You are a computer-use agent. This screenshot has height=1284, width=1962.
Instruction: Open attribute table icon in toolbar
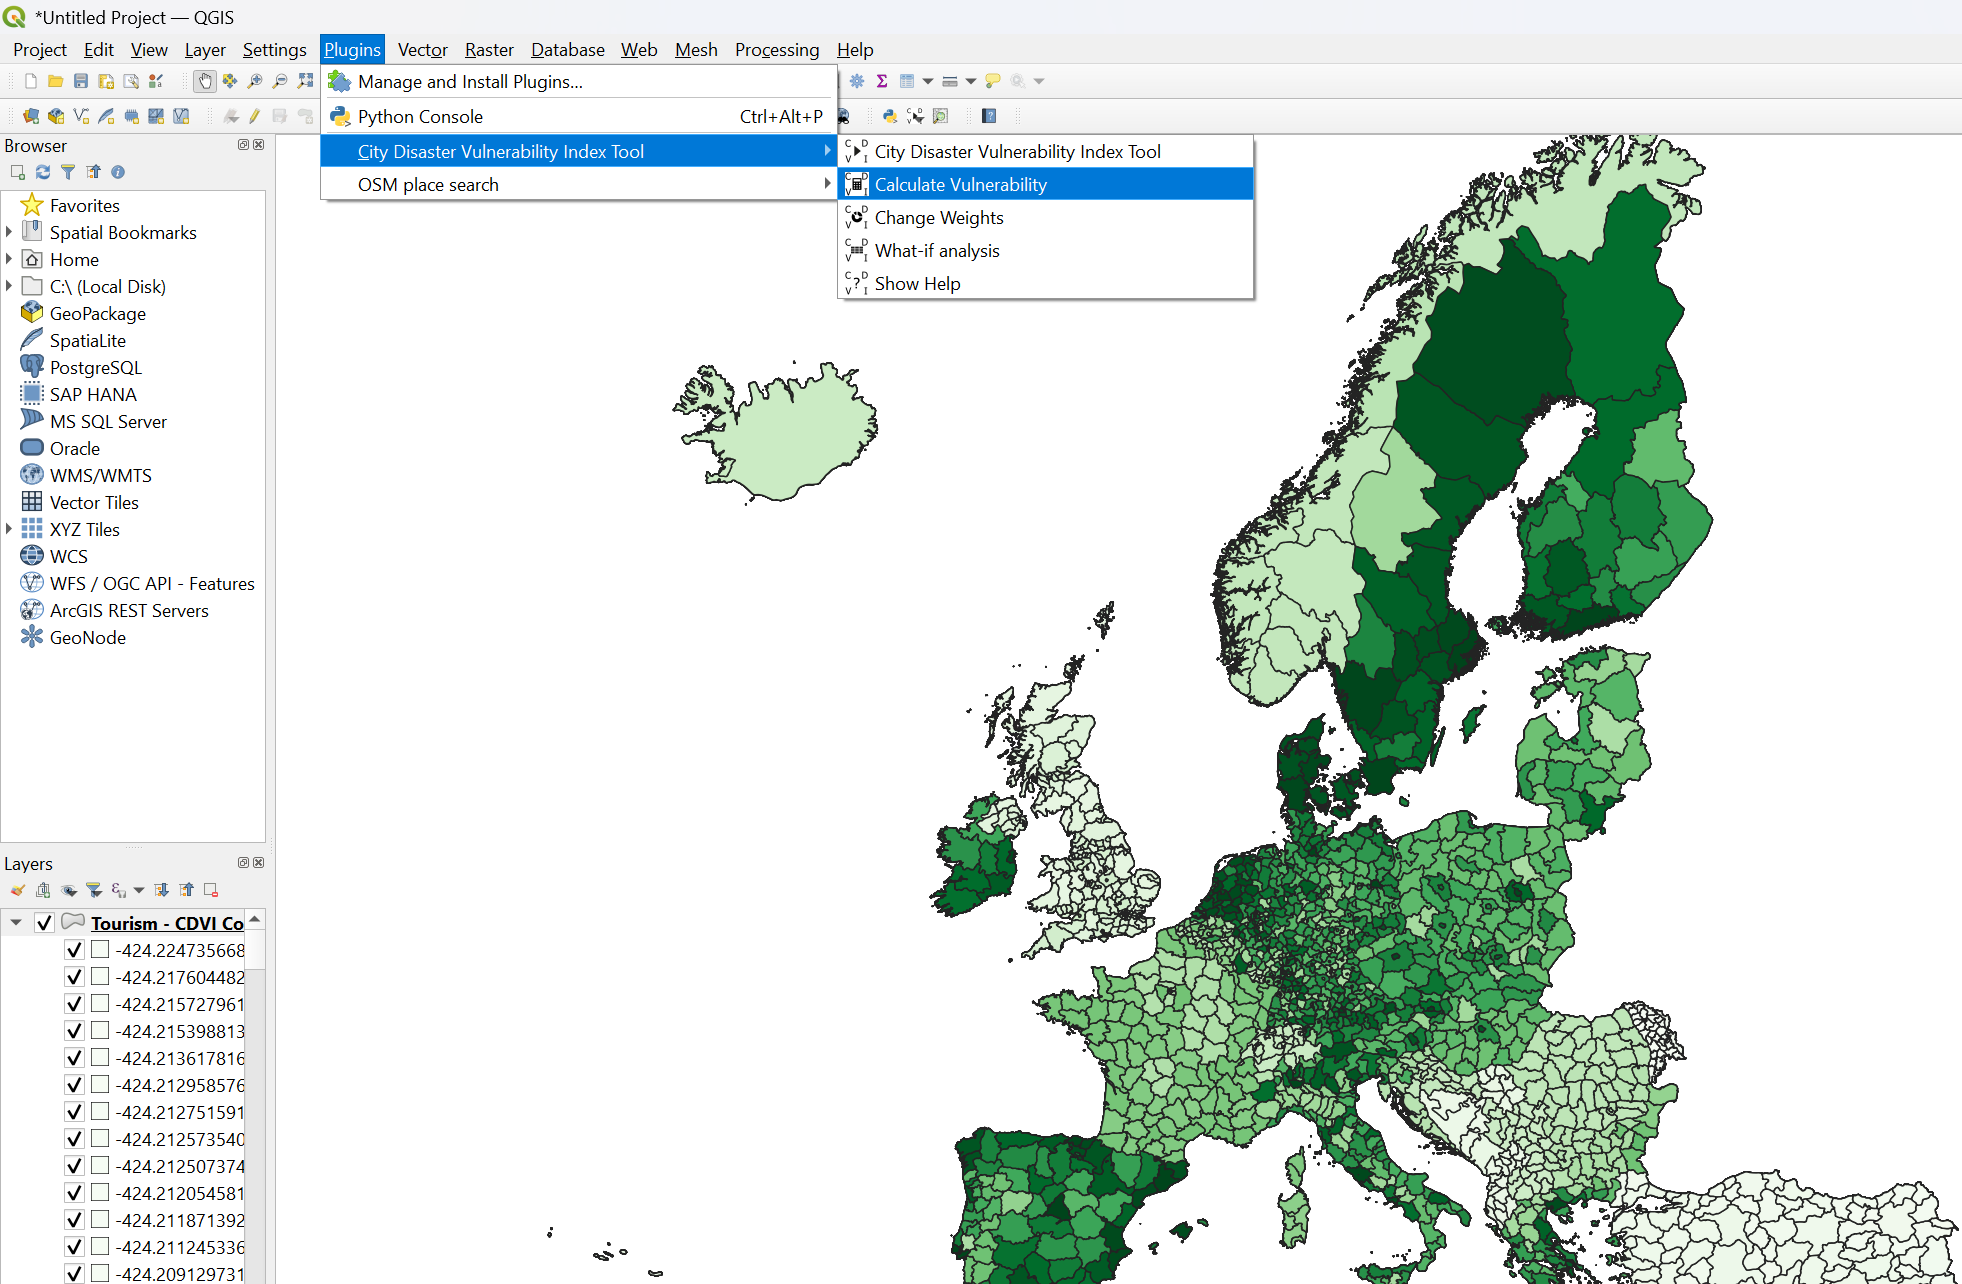[x=907, y=81]
